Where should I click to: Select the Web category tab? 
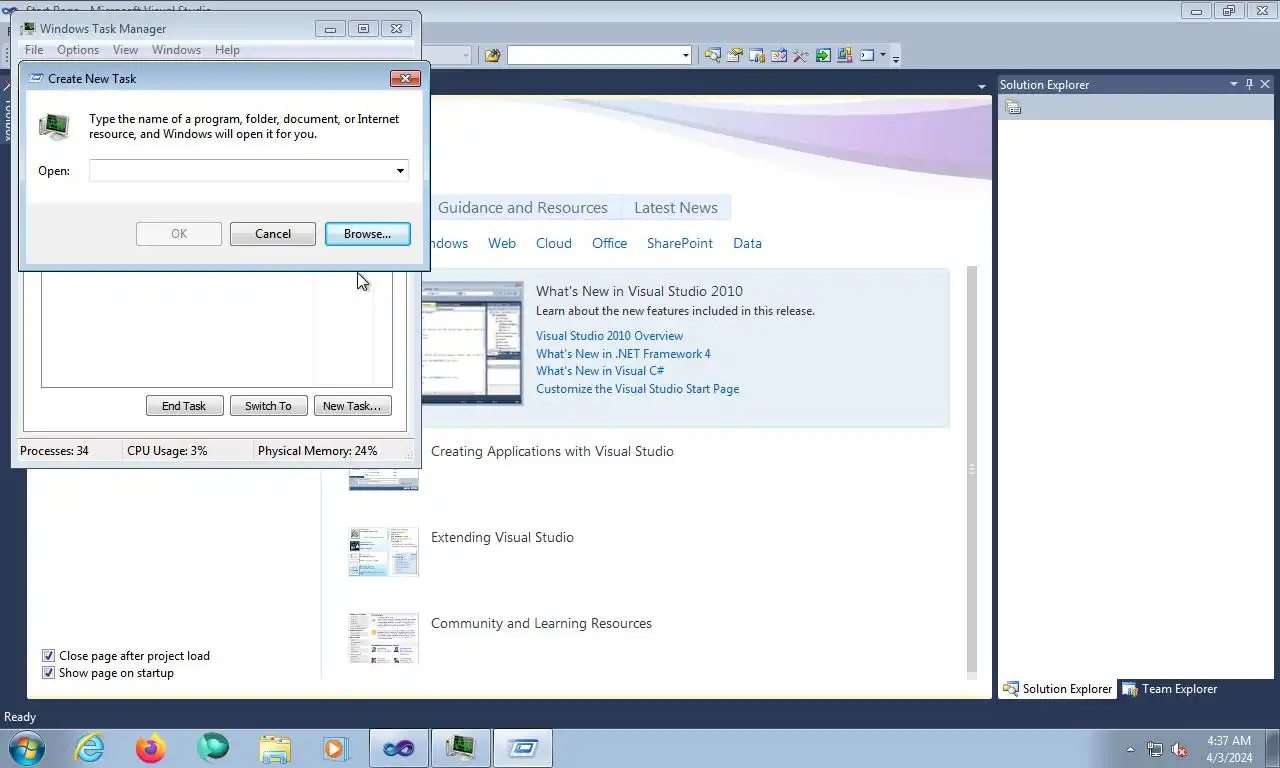(x=502, y=243)
